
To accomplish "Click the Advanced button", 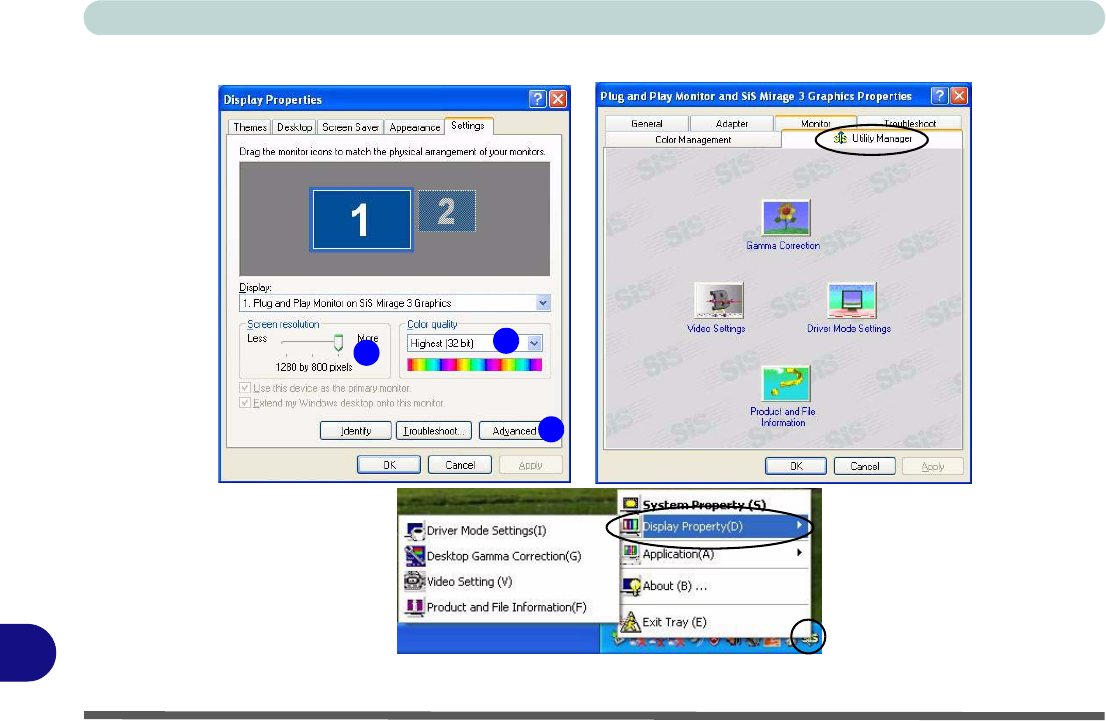I will click(x=516, y=430).
